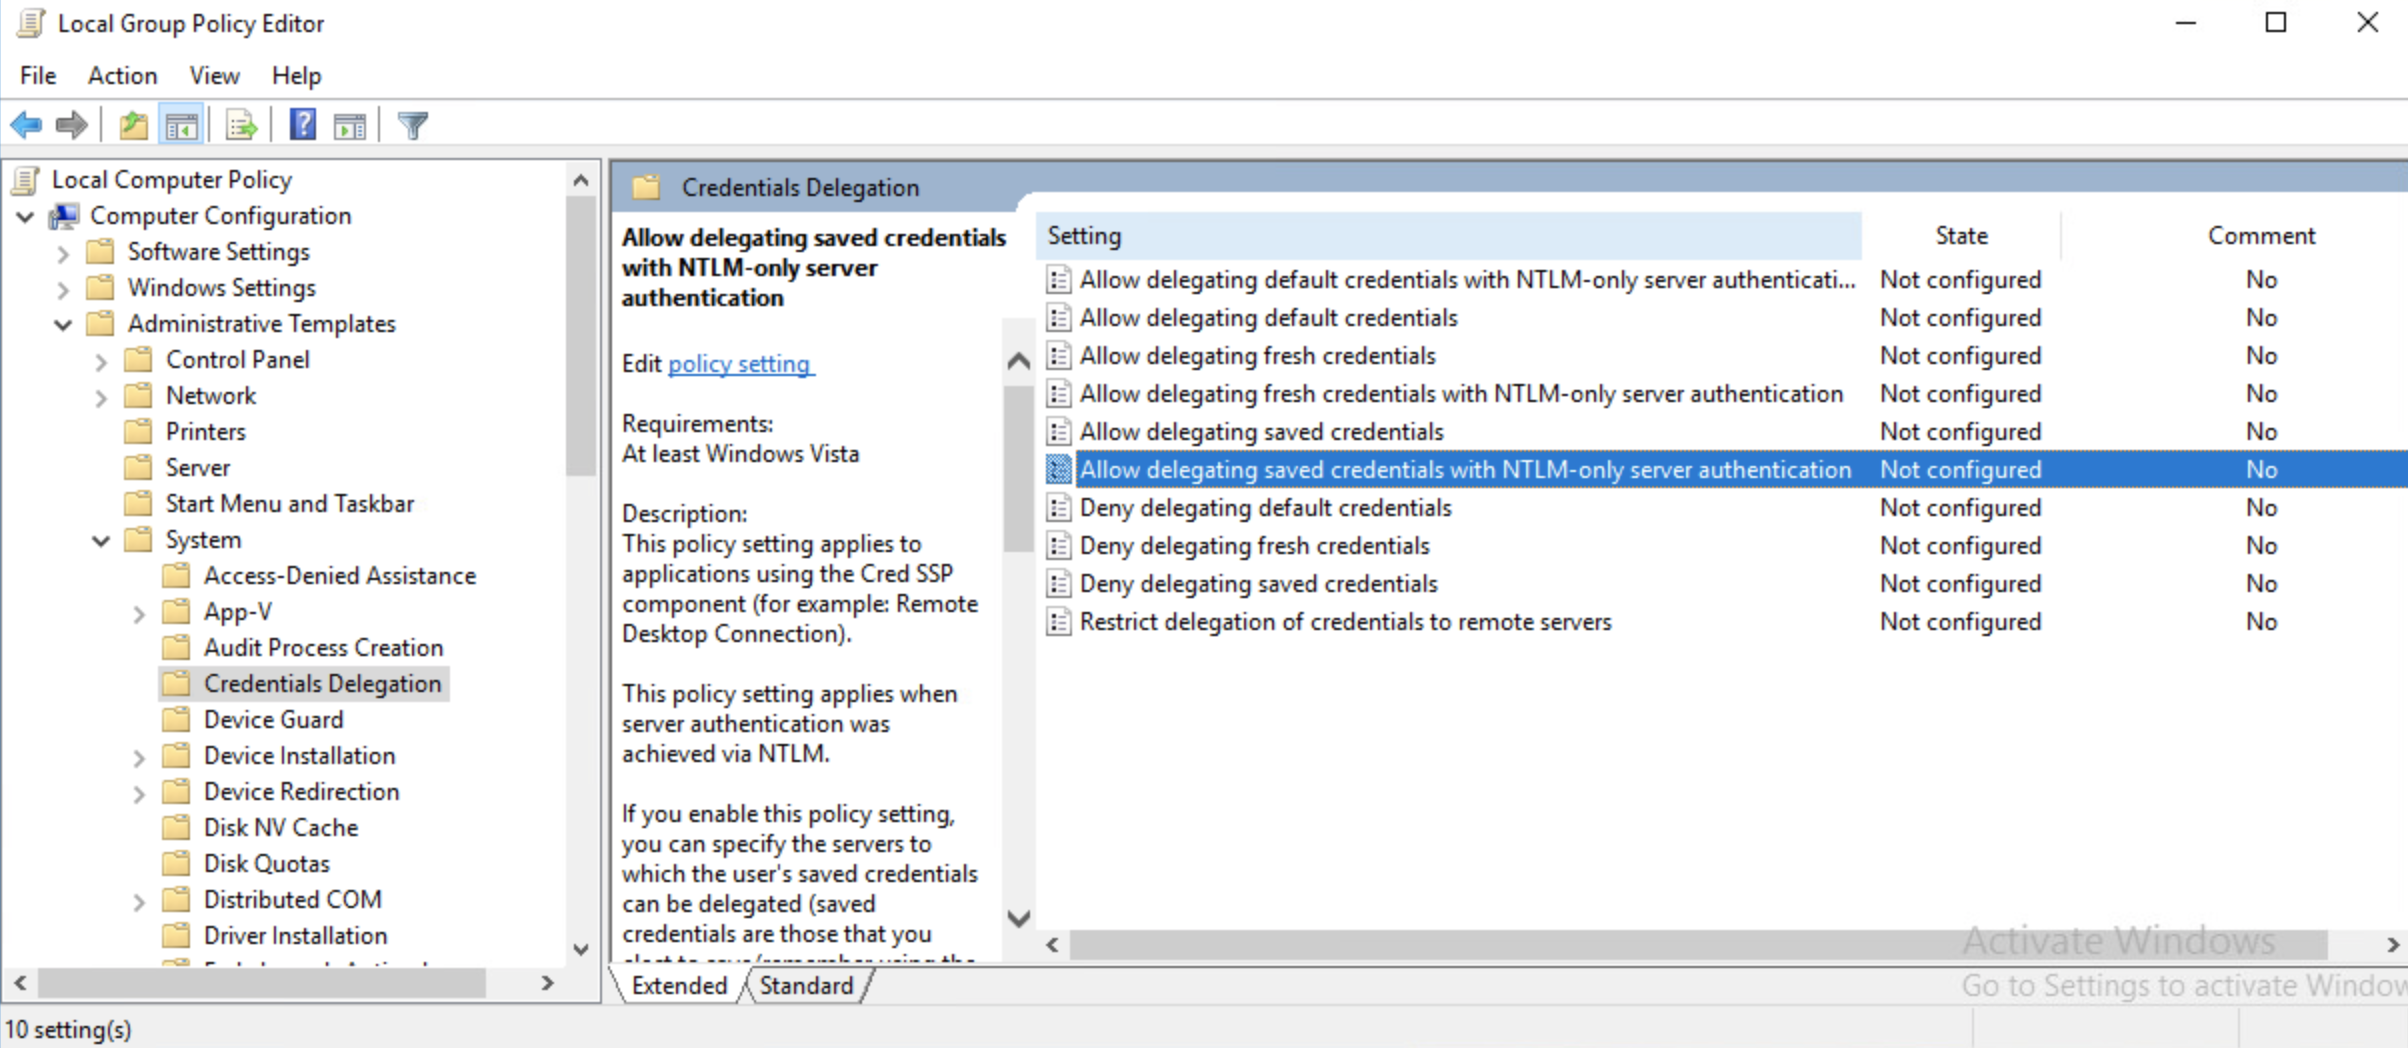The image size is (2408, 1048).
Task: Select the Server tree folder
Action: pos(198,468)
